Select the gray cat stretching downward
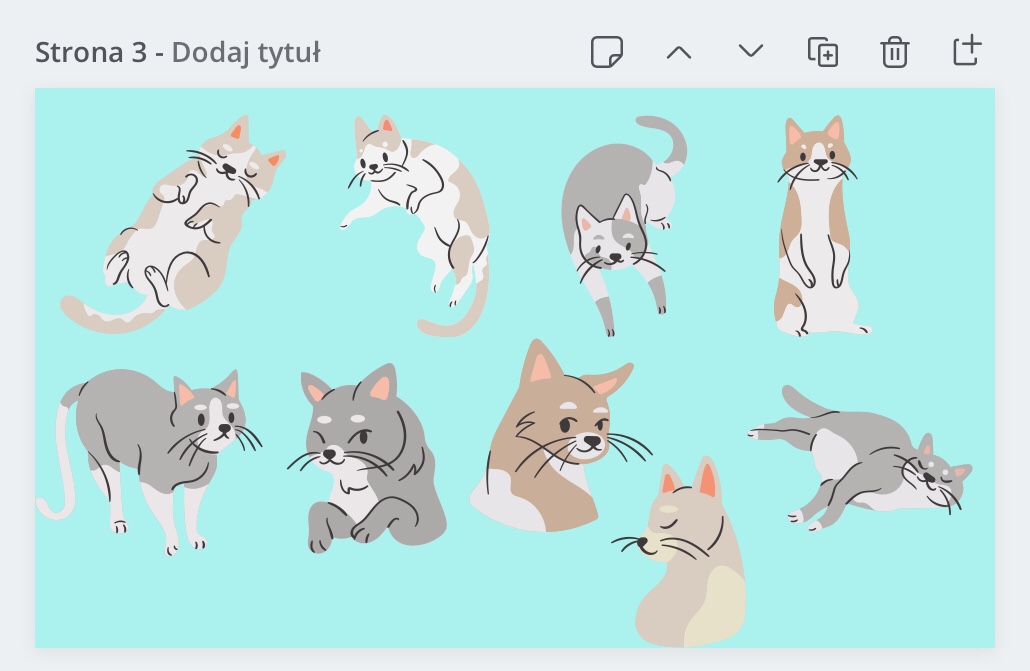 [610, 215]
